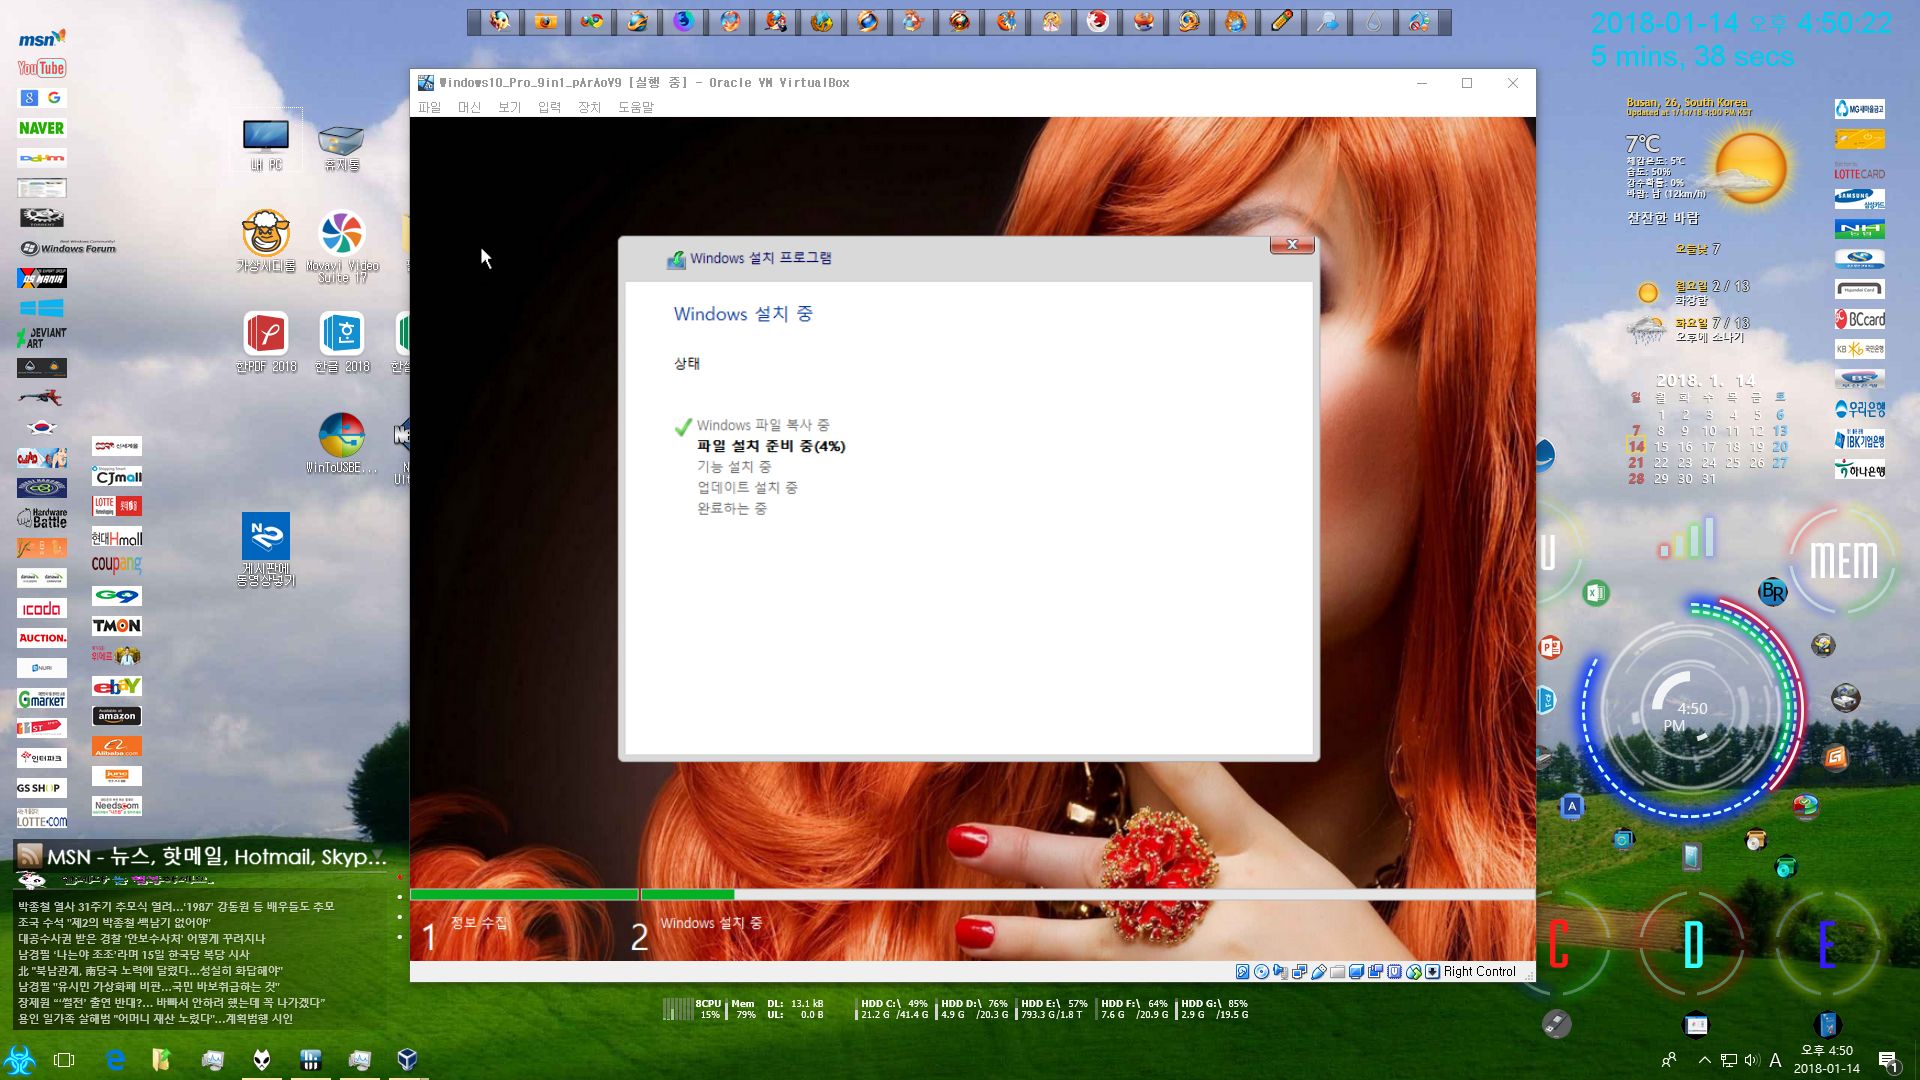This screenshot has width=1920, height=1080.
Task: Click the 내 PC desktop icon
Action: [x=266, y=144]
